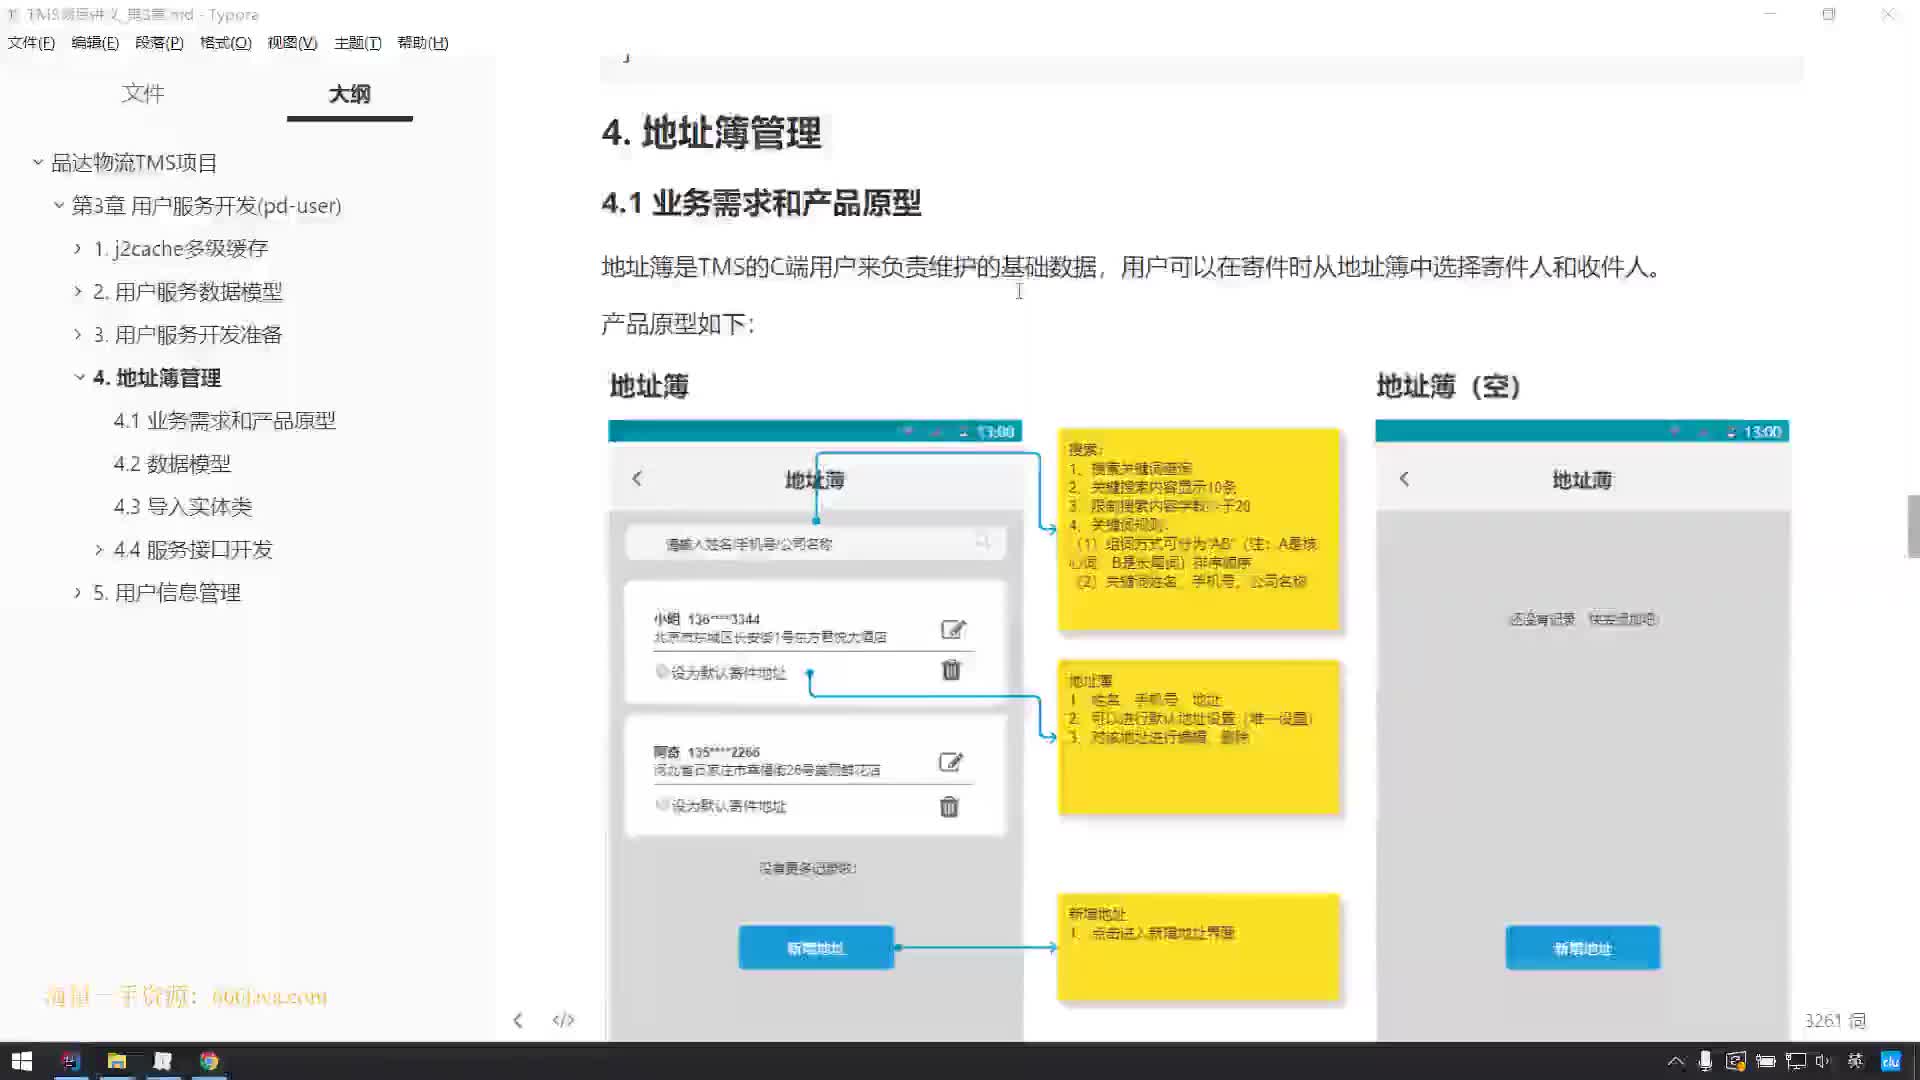Click the microphone tray icon
This screenshot has width=1920, height=1080.
pyautogui.click(x=1705, y=1061)
